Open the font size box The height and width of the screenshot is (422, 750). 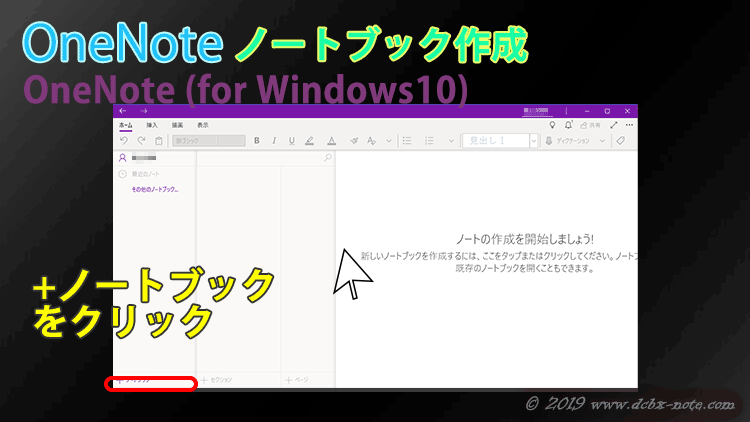(x=232, y=141)
